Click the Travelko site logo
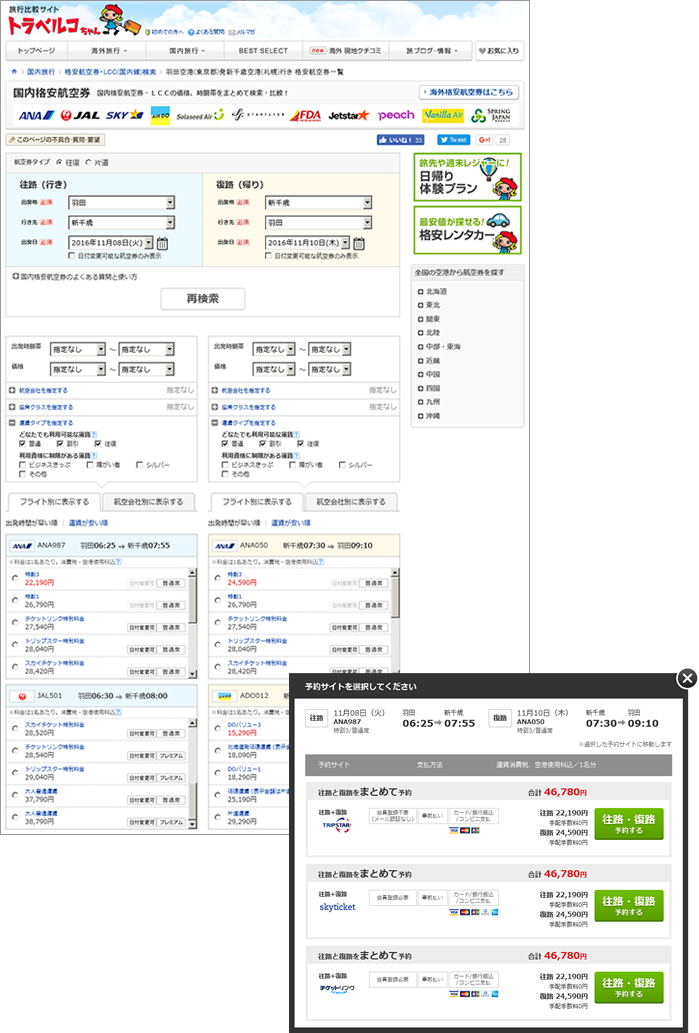 62,21
